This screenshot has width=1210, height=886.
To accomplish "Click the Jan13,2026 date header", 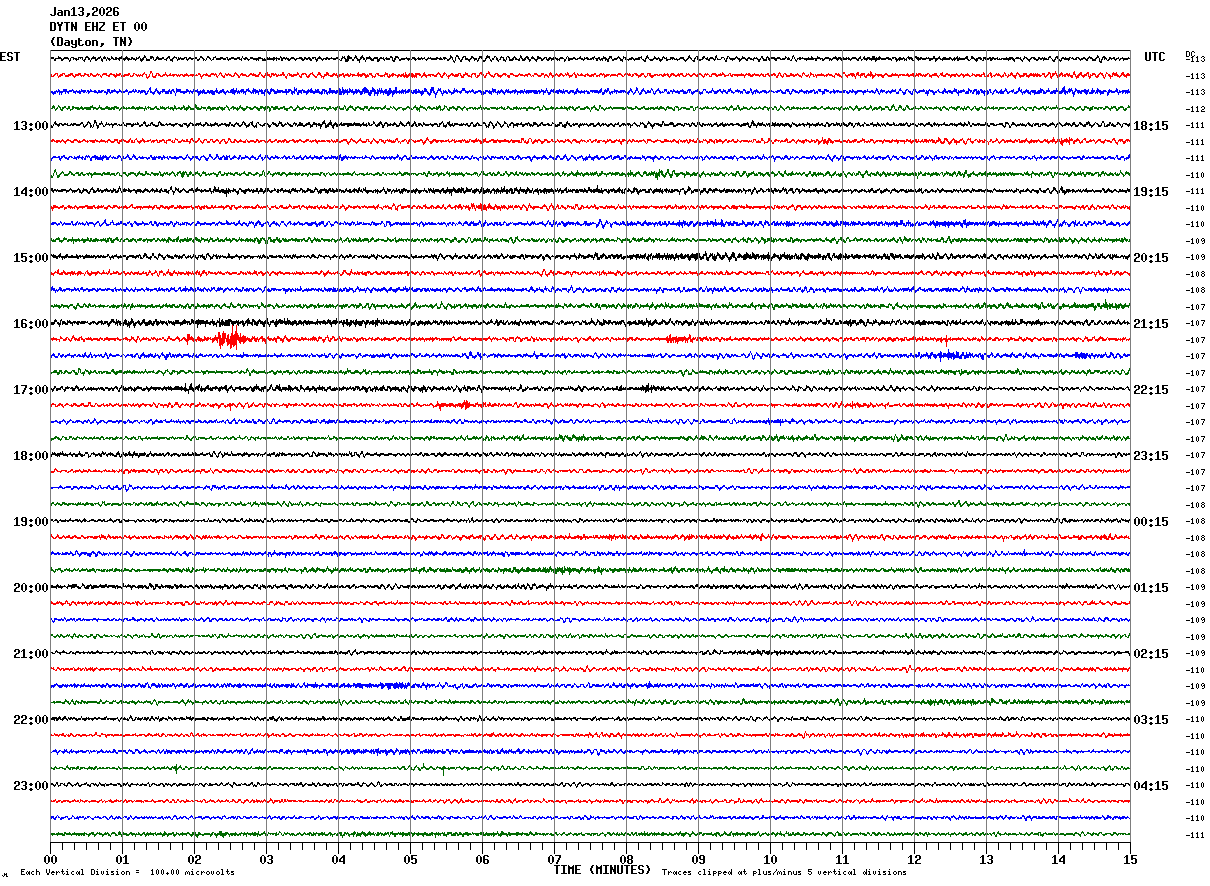I will click(84, 12).
